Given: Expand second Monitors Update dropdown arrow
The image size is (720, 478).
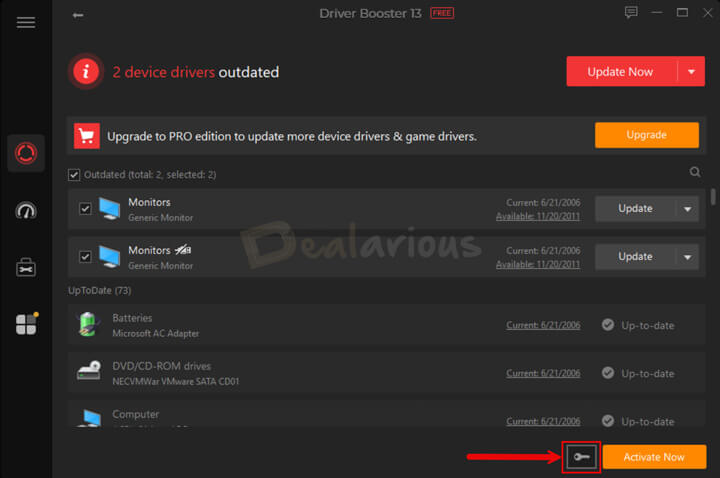Looking at the screenshot, I should [x=687, y=257].
